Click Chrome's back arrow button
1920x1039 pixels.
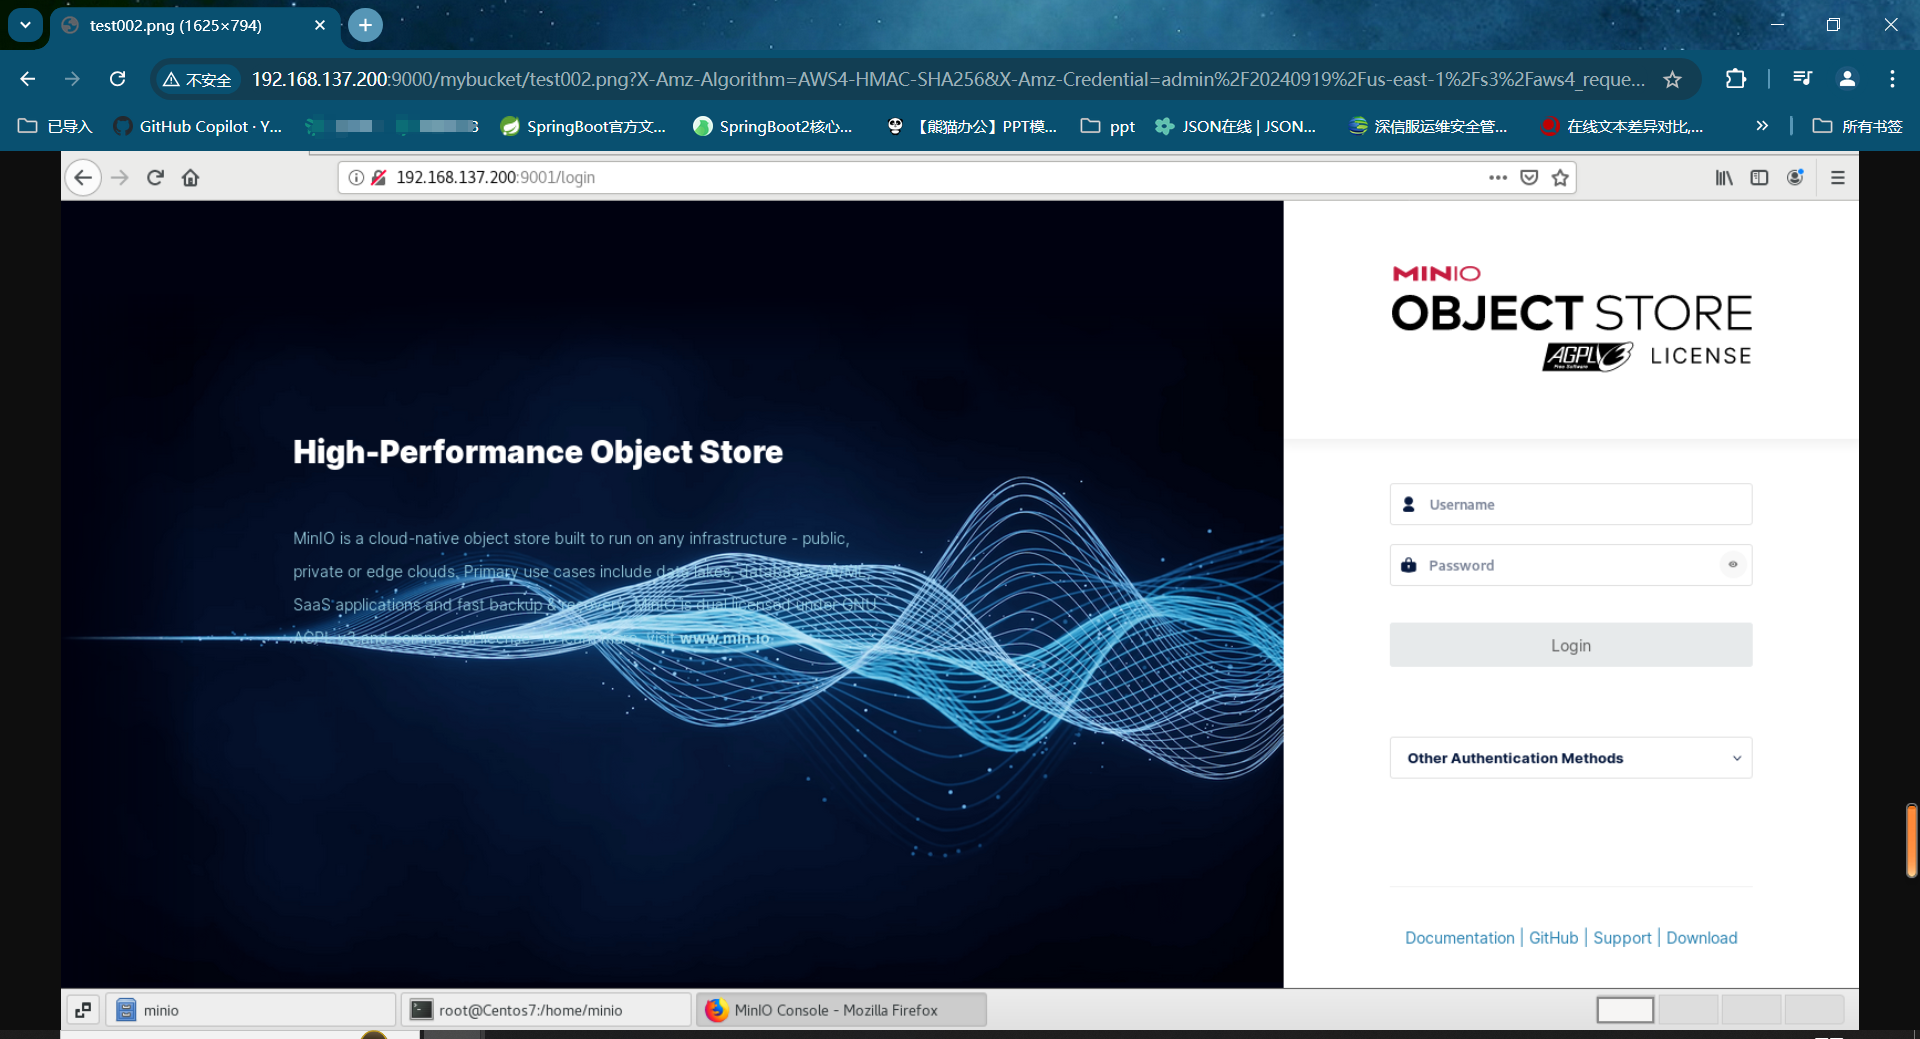[27, 79]
